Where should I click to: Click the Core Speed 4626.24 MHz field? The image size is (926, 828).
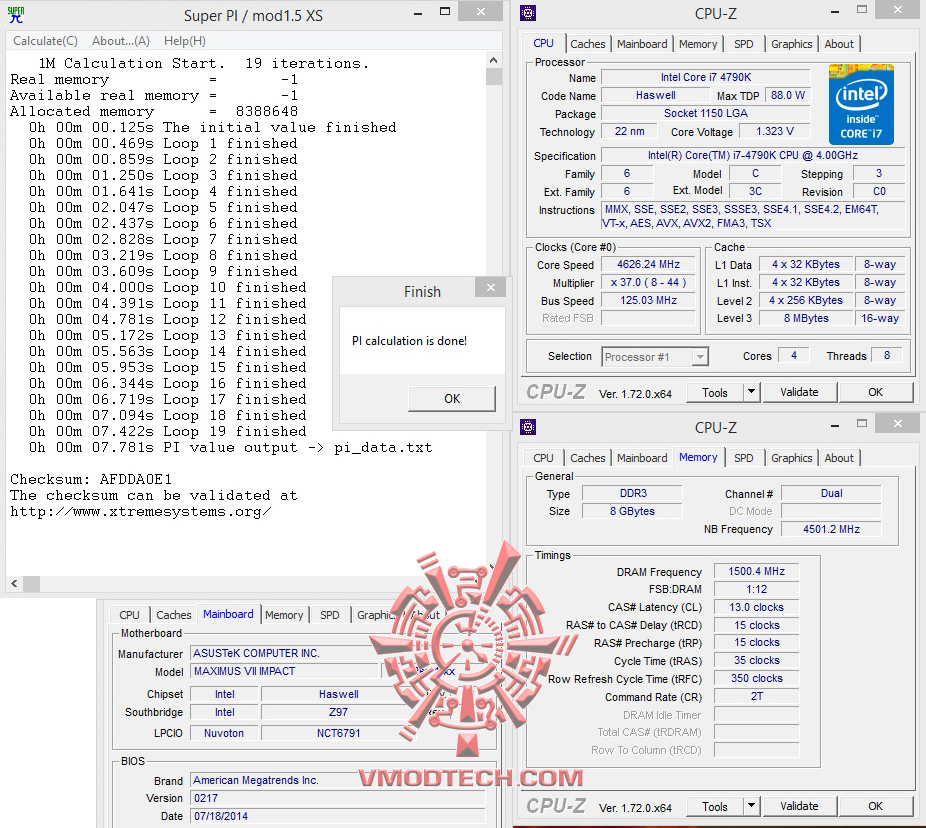[x=648, y=265]
